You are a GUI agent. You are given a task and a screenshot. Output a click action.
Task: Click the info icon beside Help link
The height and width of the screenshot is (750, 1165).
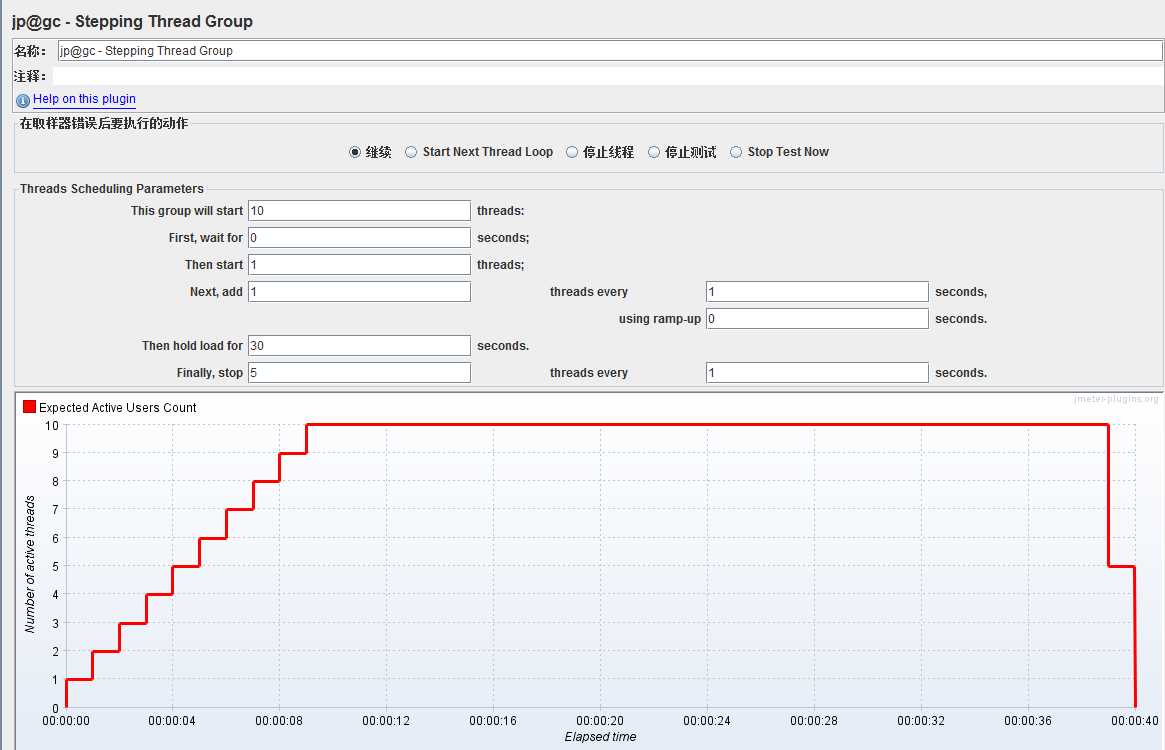23,100
